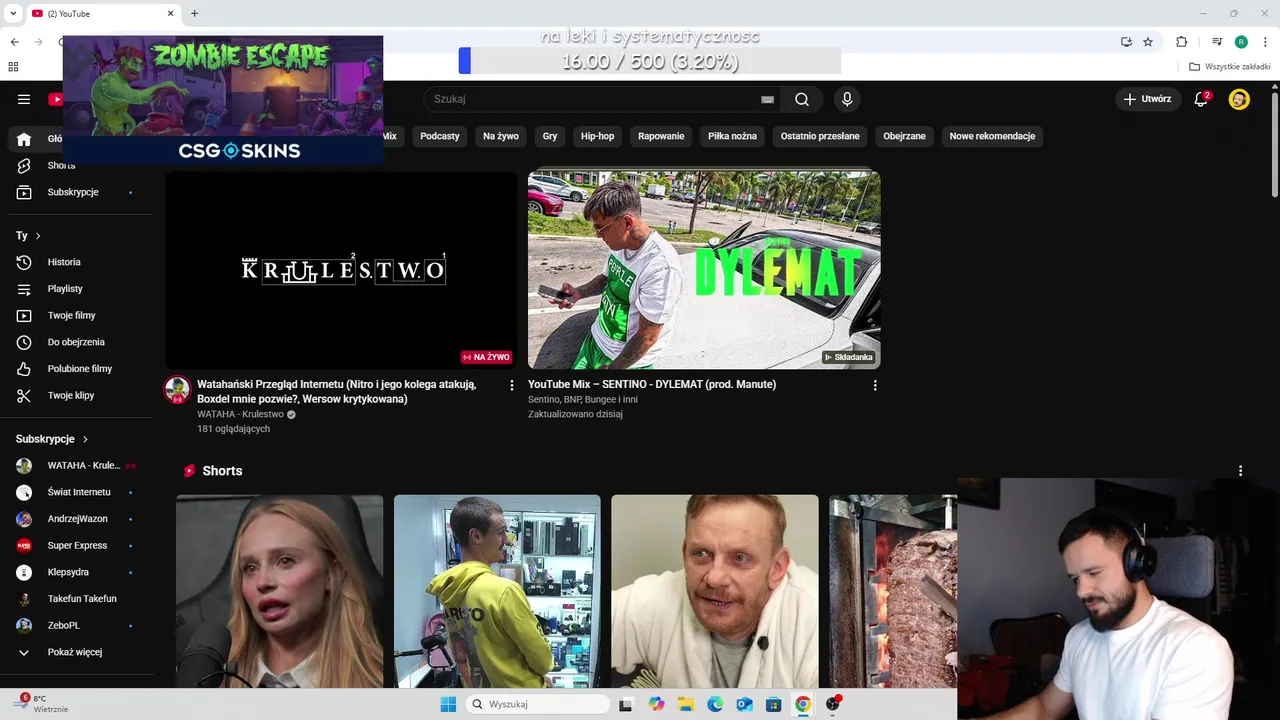
Task: Select the Na żywo filter chip
Action: click(x=501, y=136)
